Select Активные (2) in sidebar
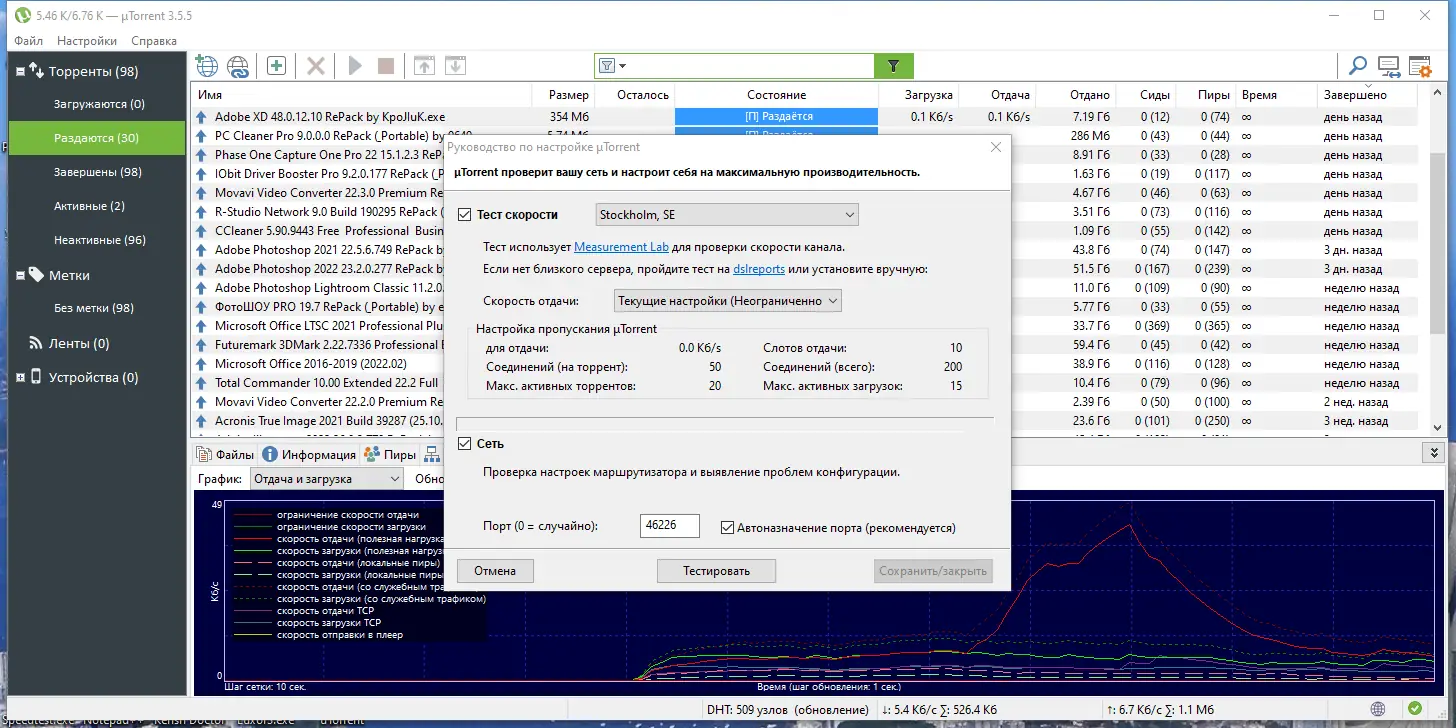This screenshot has width=1456, height=728. 88,206
